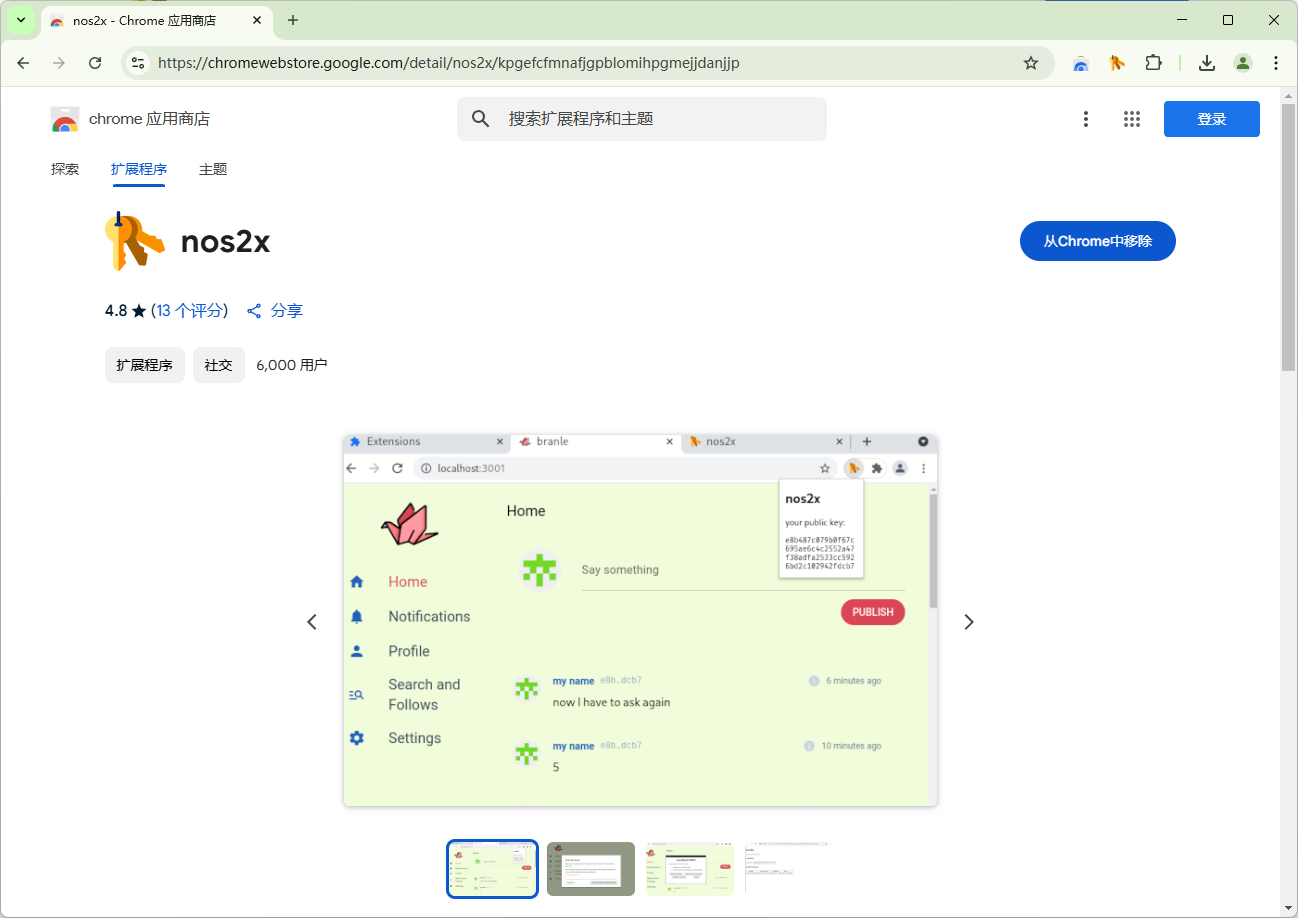Screen dimensions: 1298x918
Task: Click the search magnifier in the store search bar
Action: pos(481,118)
